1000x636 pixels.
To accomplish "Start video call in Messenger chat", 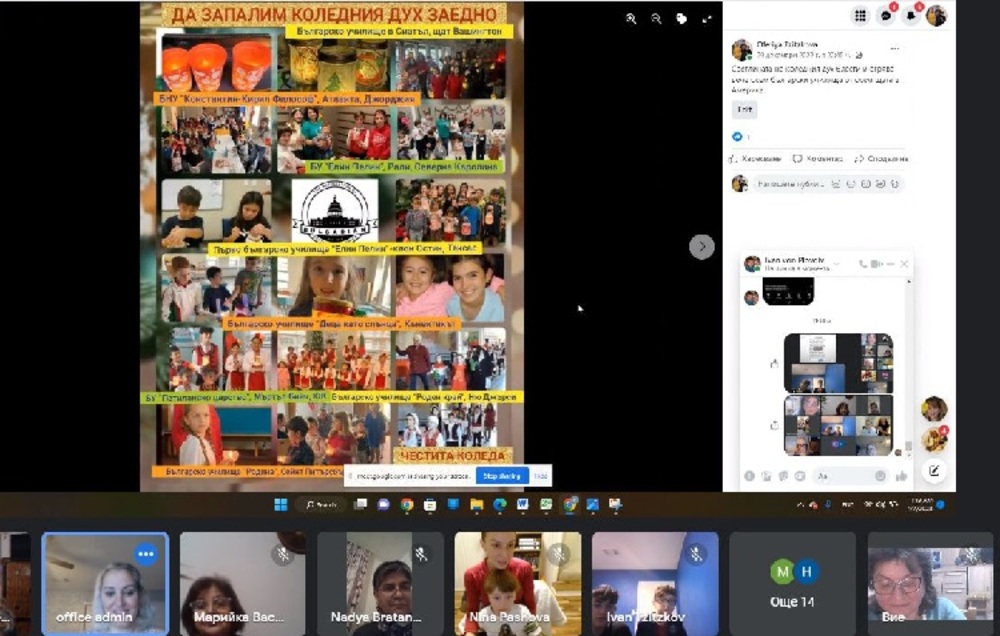I will pos(876,264).
